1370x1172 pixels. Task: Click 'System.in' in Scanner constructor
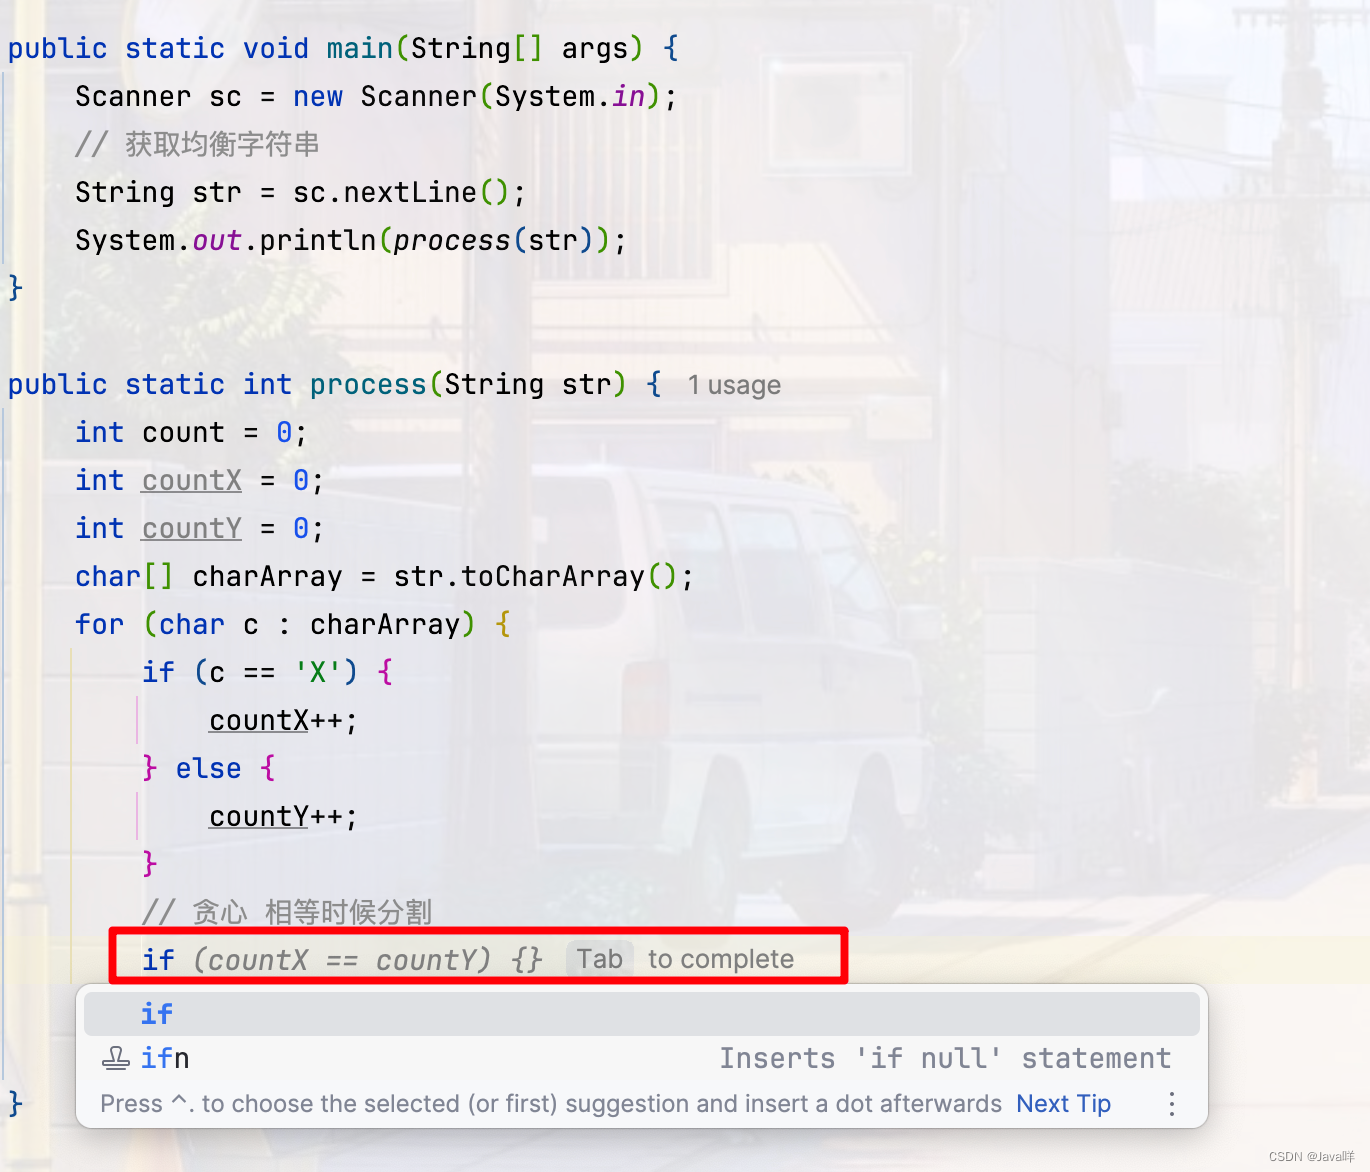(570, 96)
